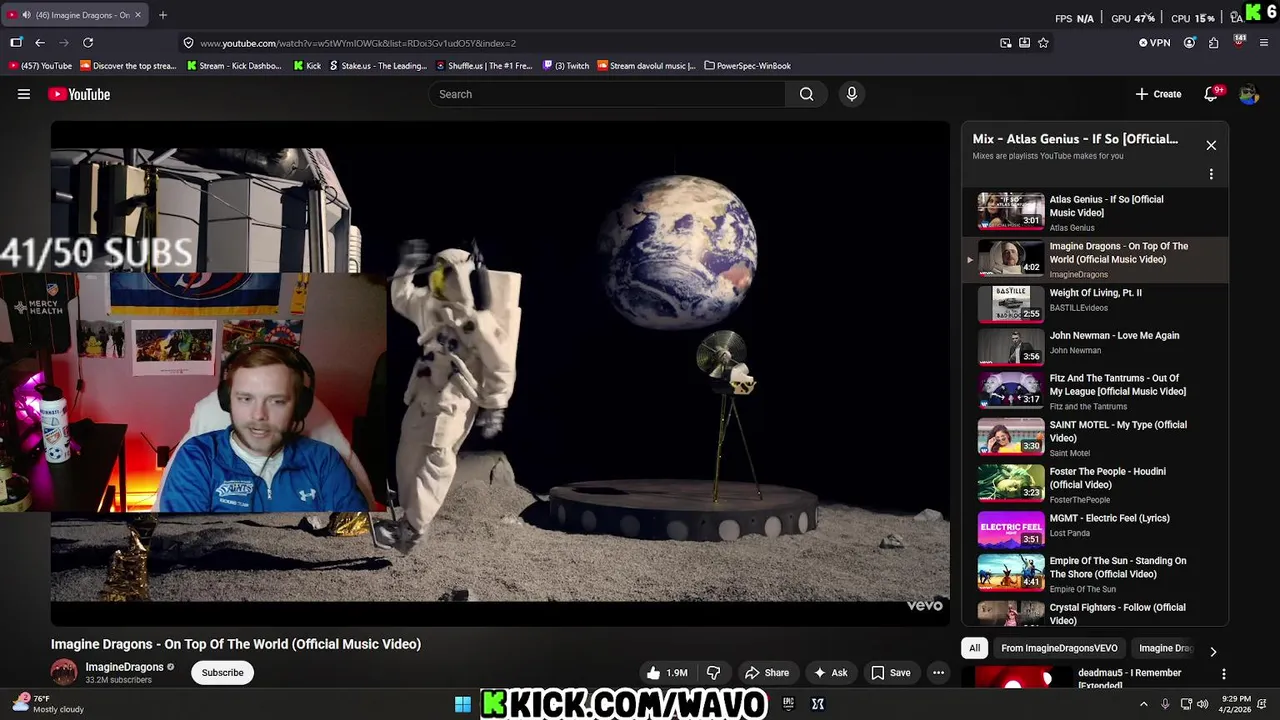Open the mix playlist options menu

point(1211,174)
